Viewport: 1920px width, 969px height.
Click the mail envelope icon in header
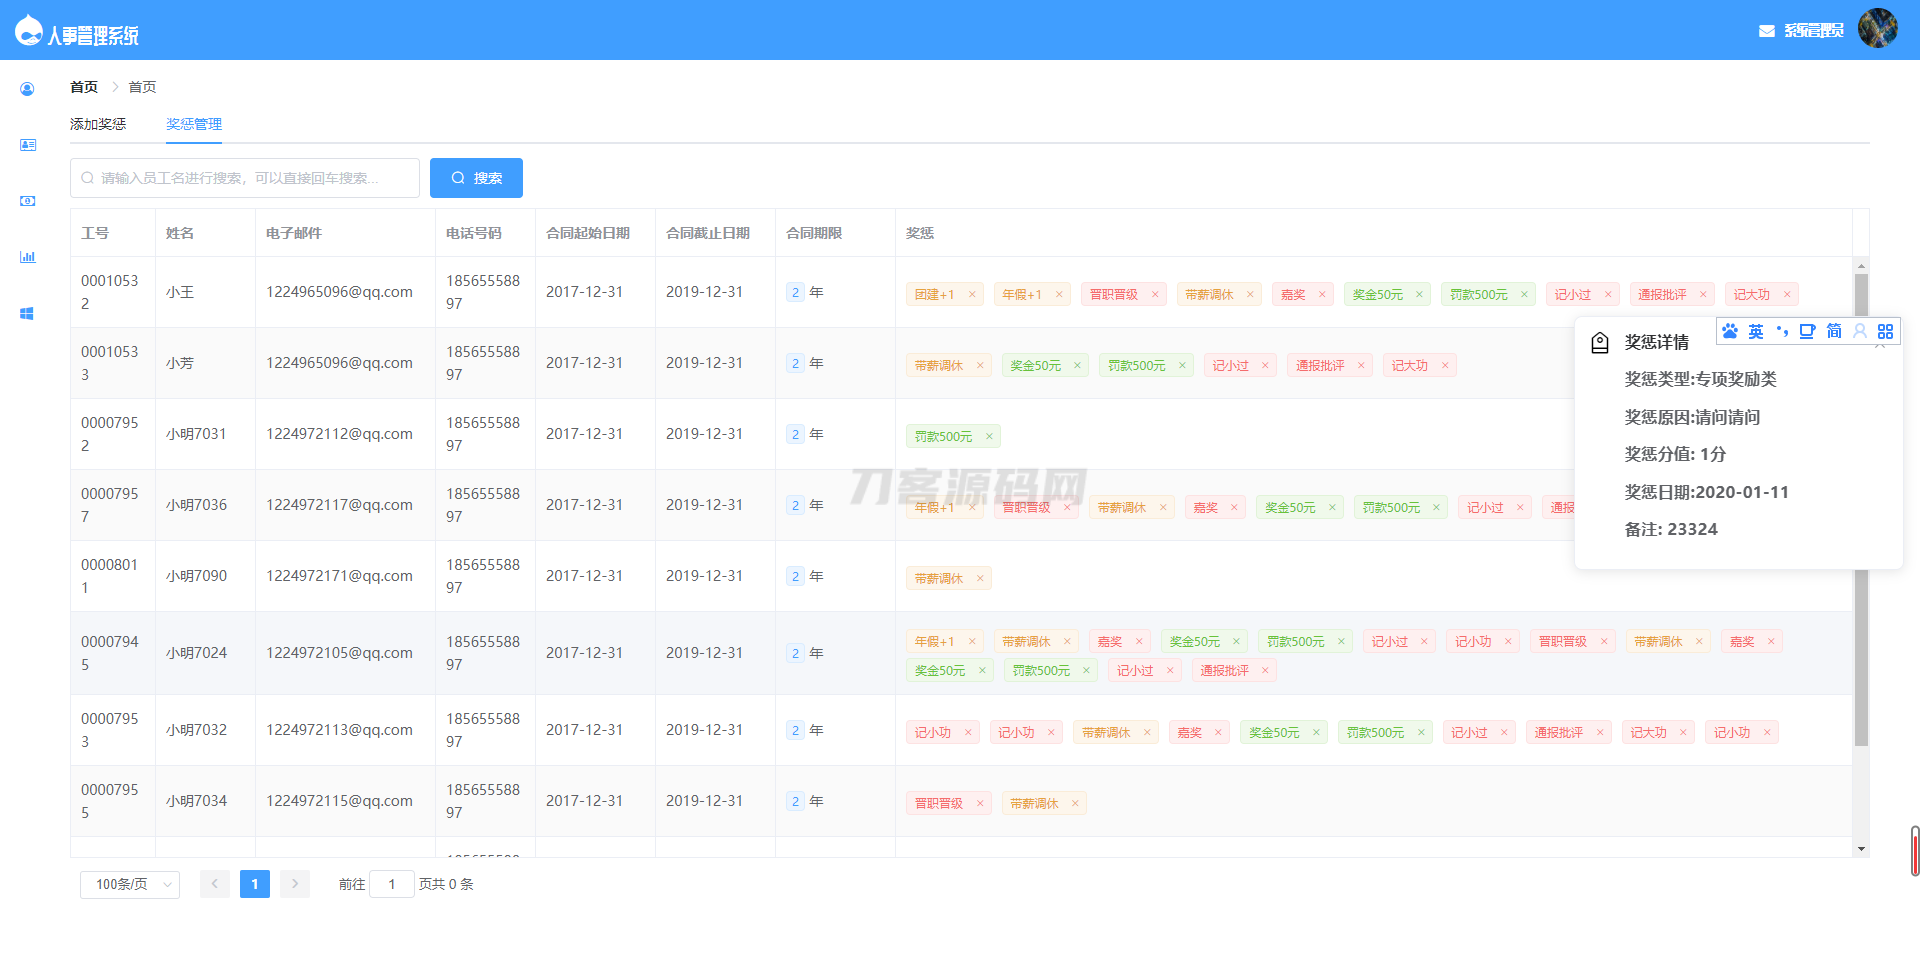click(x=1766, y=31)
